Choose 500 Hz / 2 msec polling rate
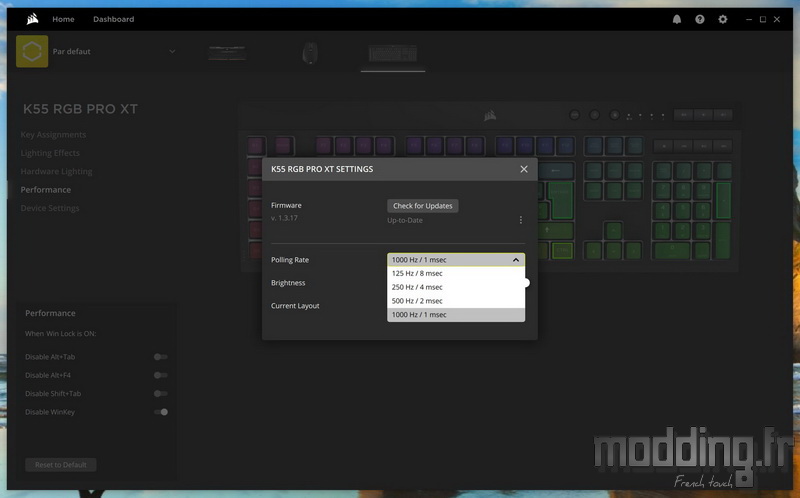Viewport: 800px width, 498px height. coord(456,301)
